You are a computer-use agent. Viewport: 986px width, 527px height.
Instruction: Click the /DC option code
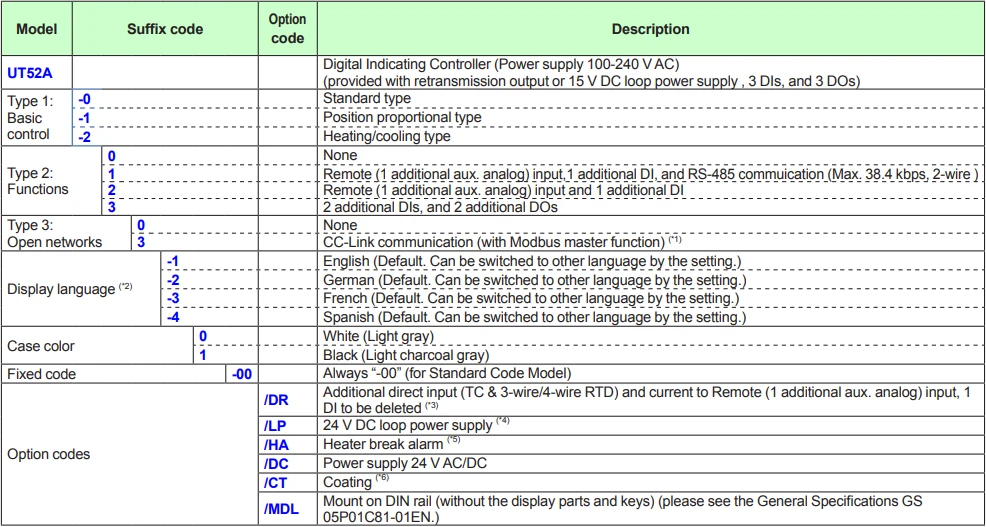click(275, 463)
